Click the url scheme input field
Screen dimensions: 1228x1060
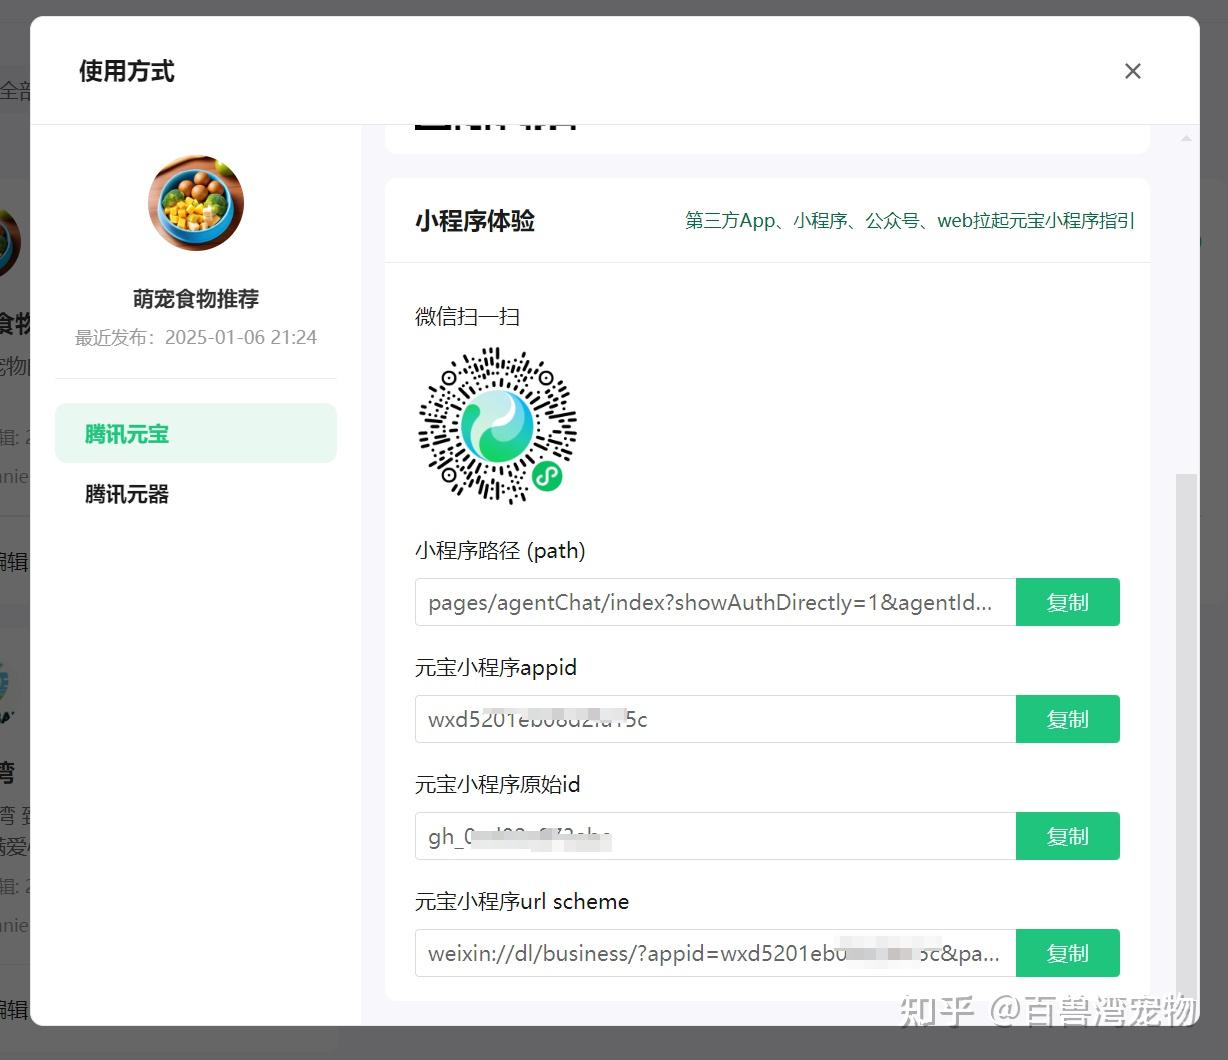[715, 953]
